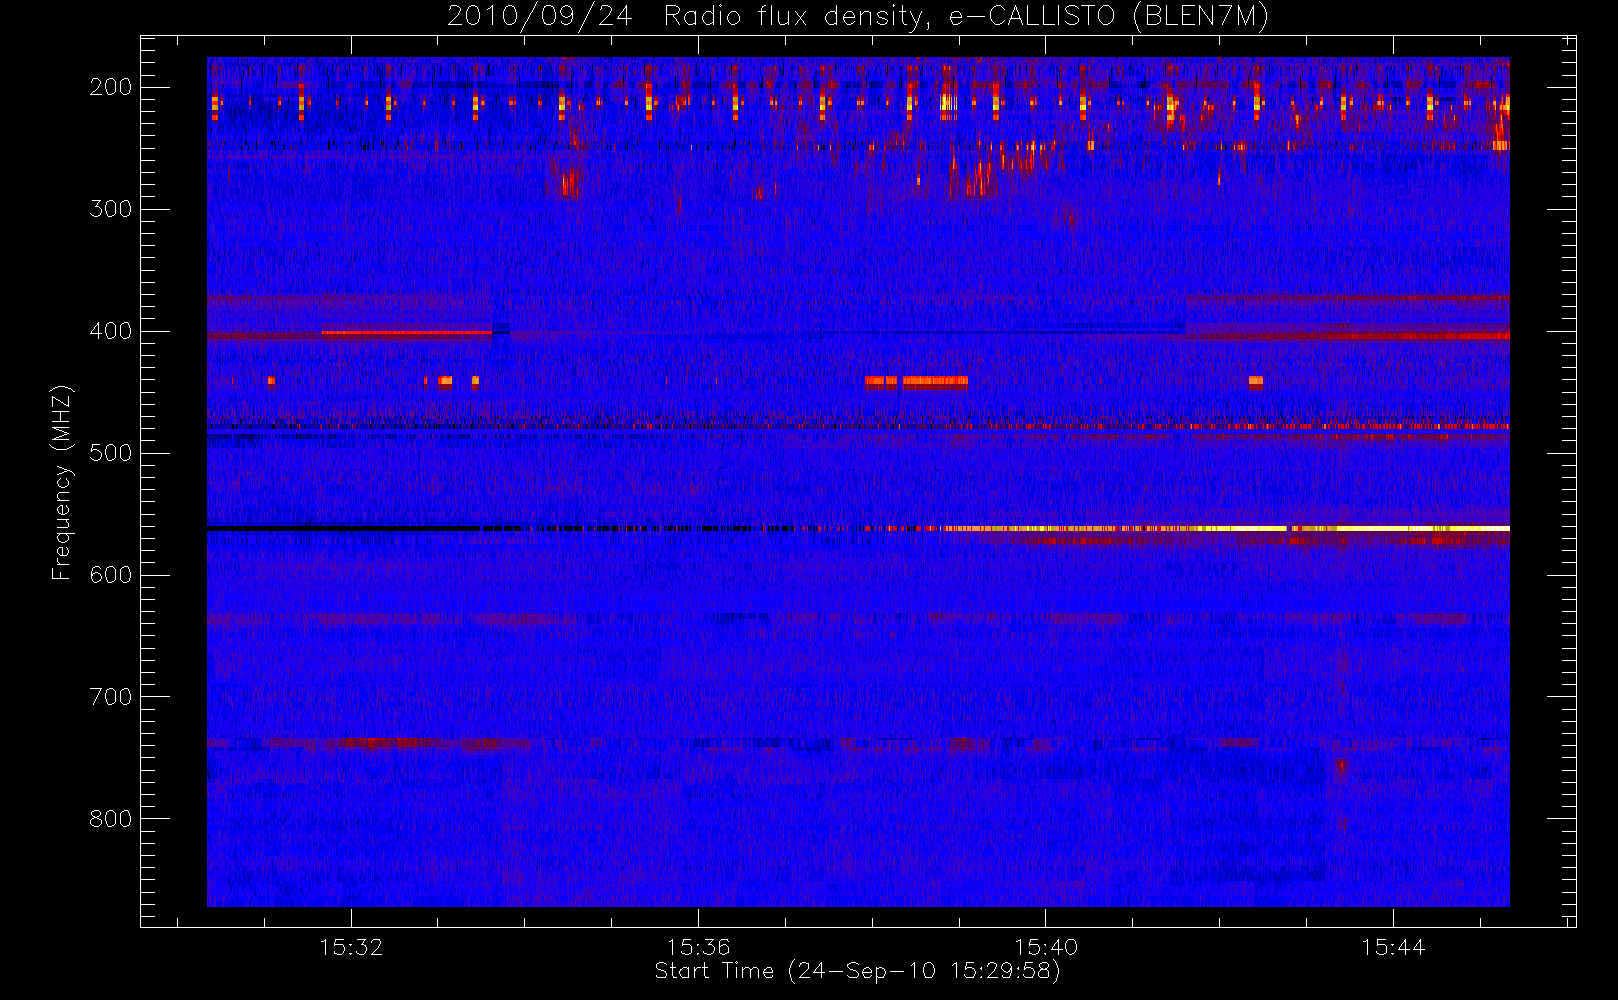Click the 15:32 time tick label
The width and height of the screenshot is (1618, 1000).
351,947
